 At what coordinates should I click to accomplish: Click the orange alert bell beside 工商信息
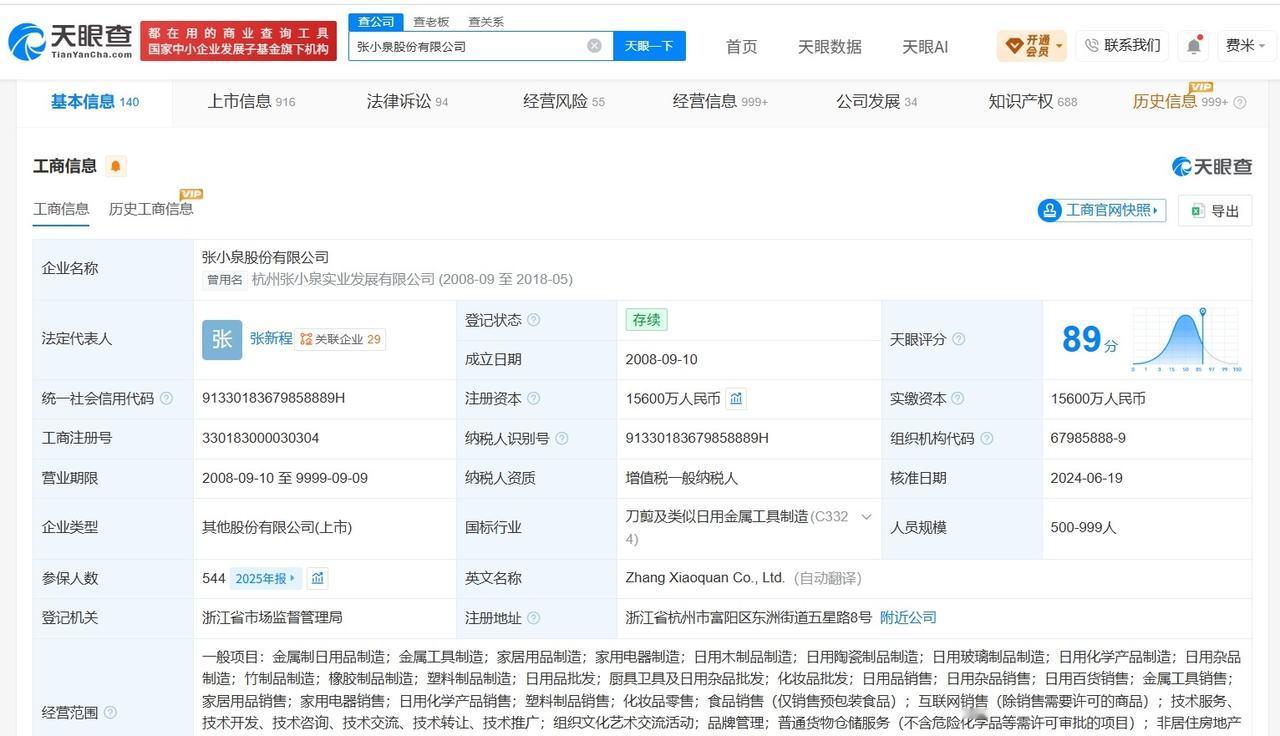116,166
